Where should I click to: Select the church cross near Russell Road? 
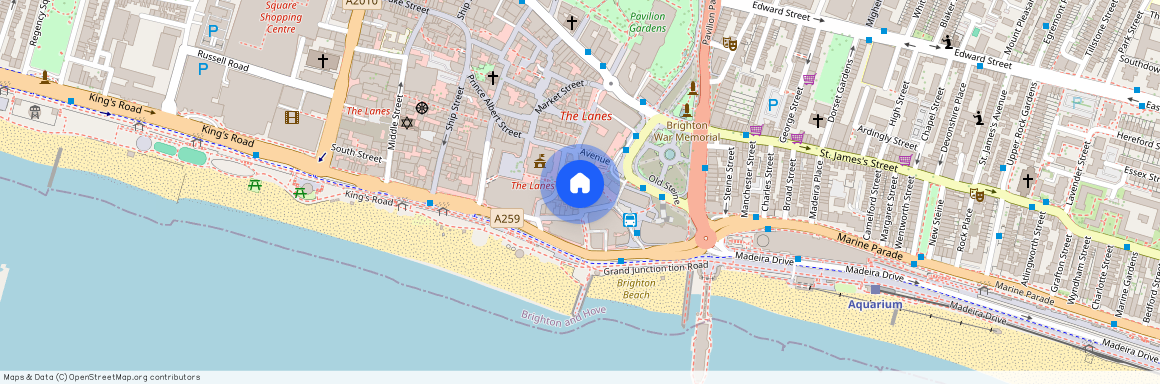(x=323, y=61)
